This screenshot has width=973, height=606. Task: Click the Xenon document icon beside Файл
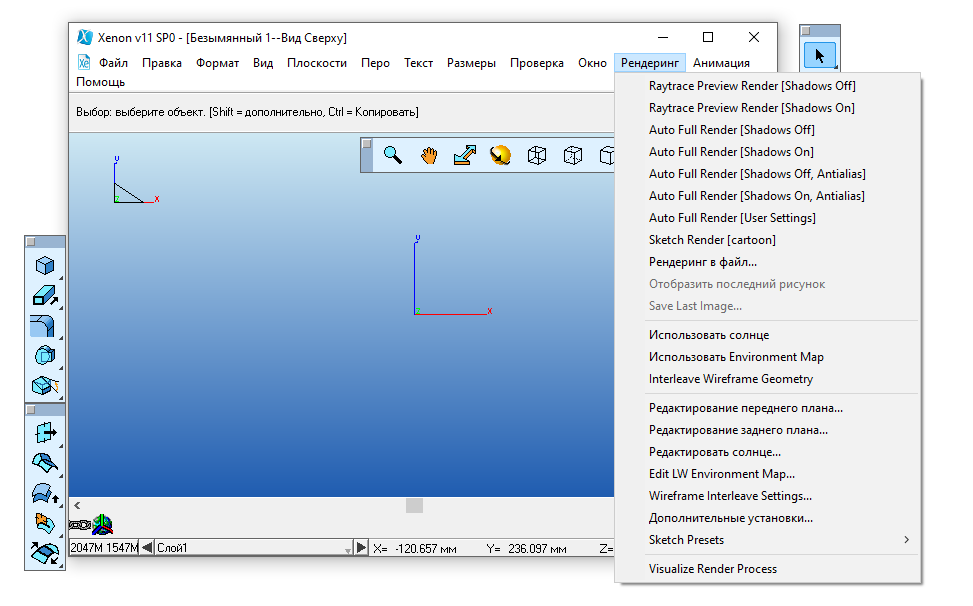coord(84,63)
